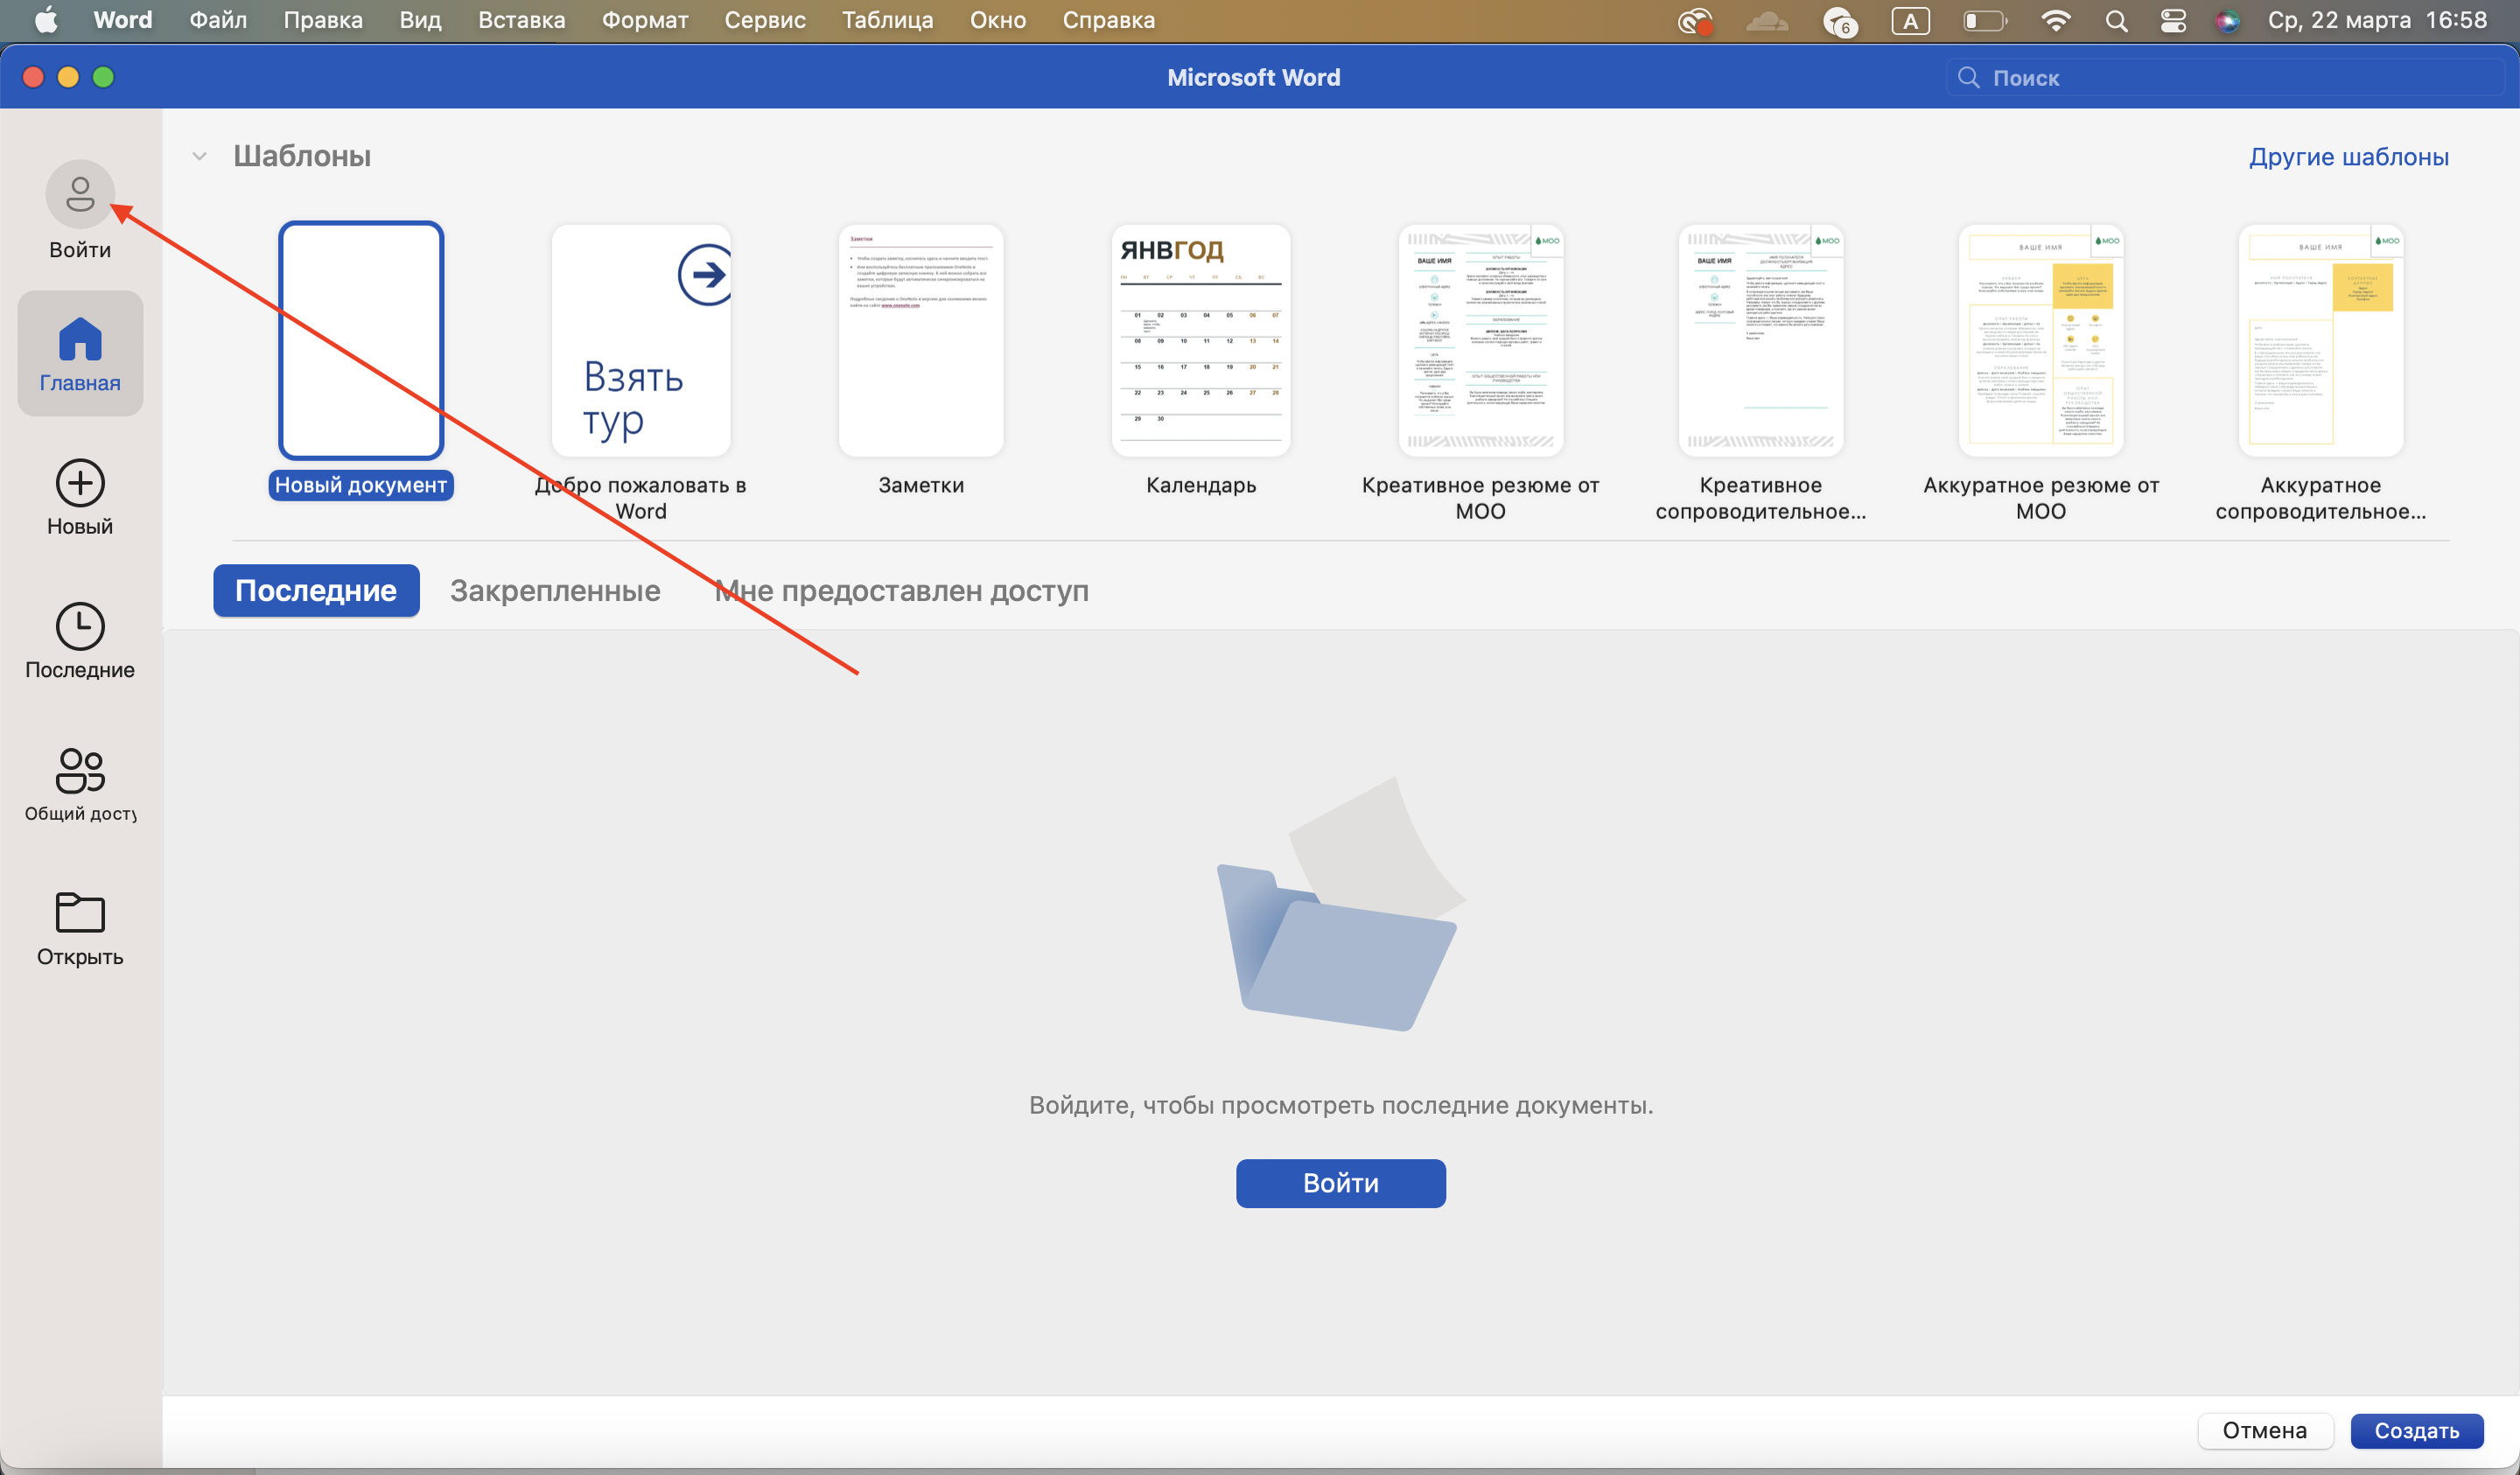Open Последние clock icon in sidebar
2520x1475 pixels.
point(80,627)
